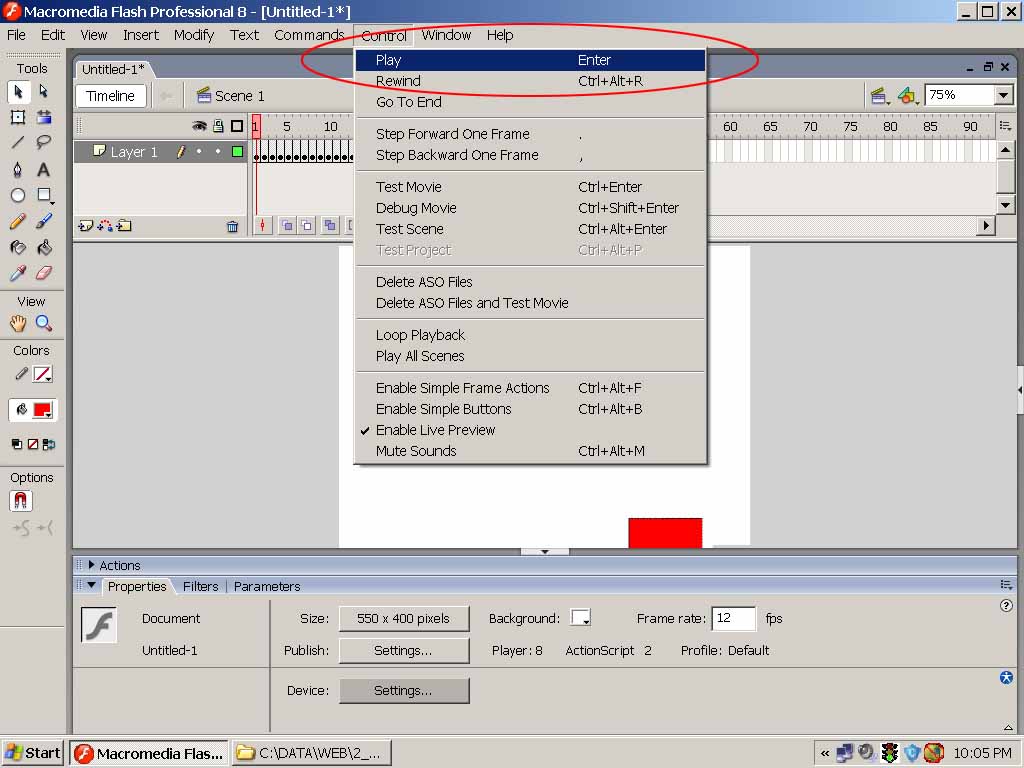
Task: Select the Free Transform tool
Action: (x=18, y=117)
